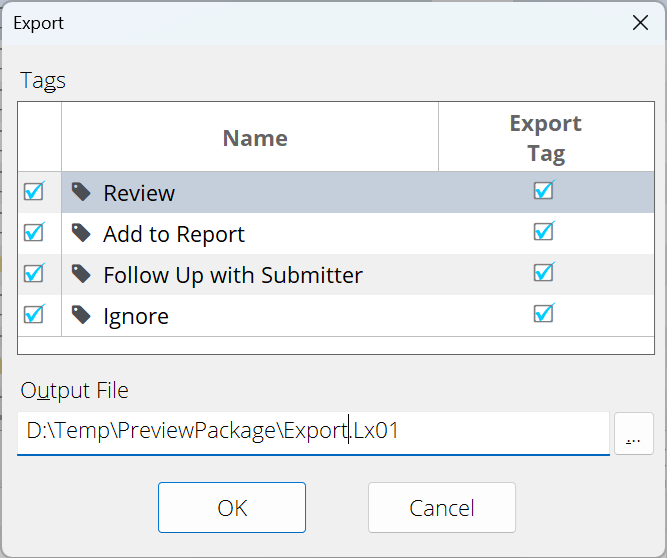Select the Add to Report tag row
This screenshot has width=667, height=558.
tap(336, 233)
